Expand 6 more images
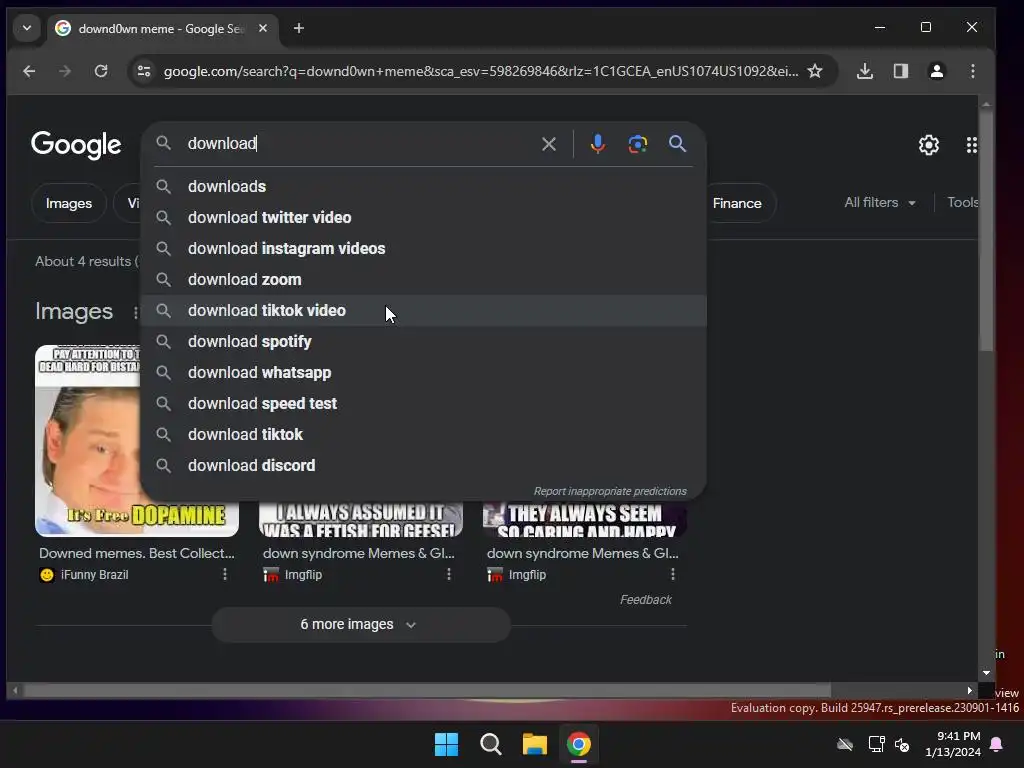Viewport: 1024px width, 768px height. pos(360,624)
